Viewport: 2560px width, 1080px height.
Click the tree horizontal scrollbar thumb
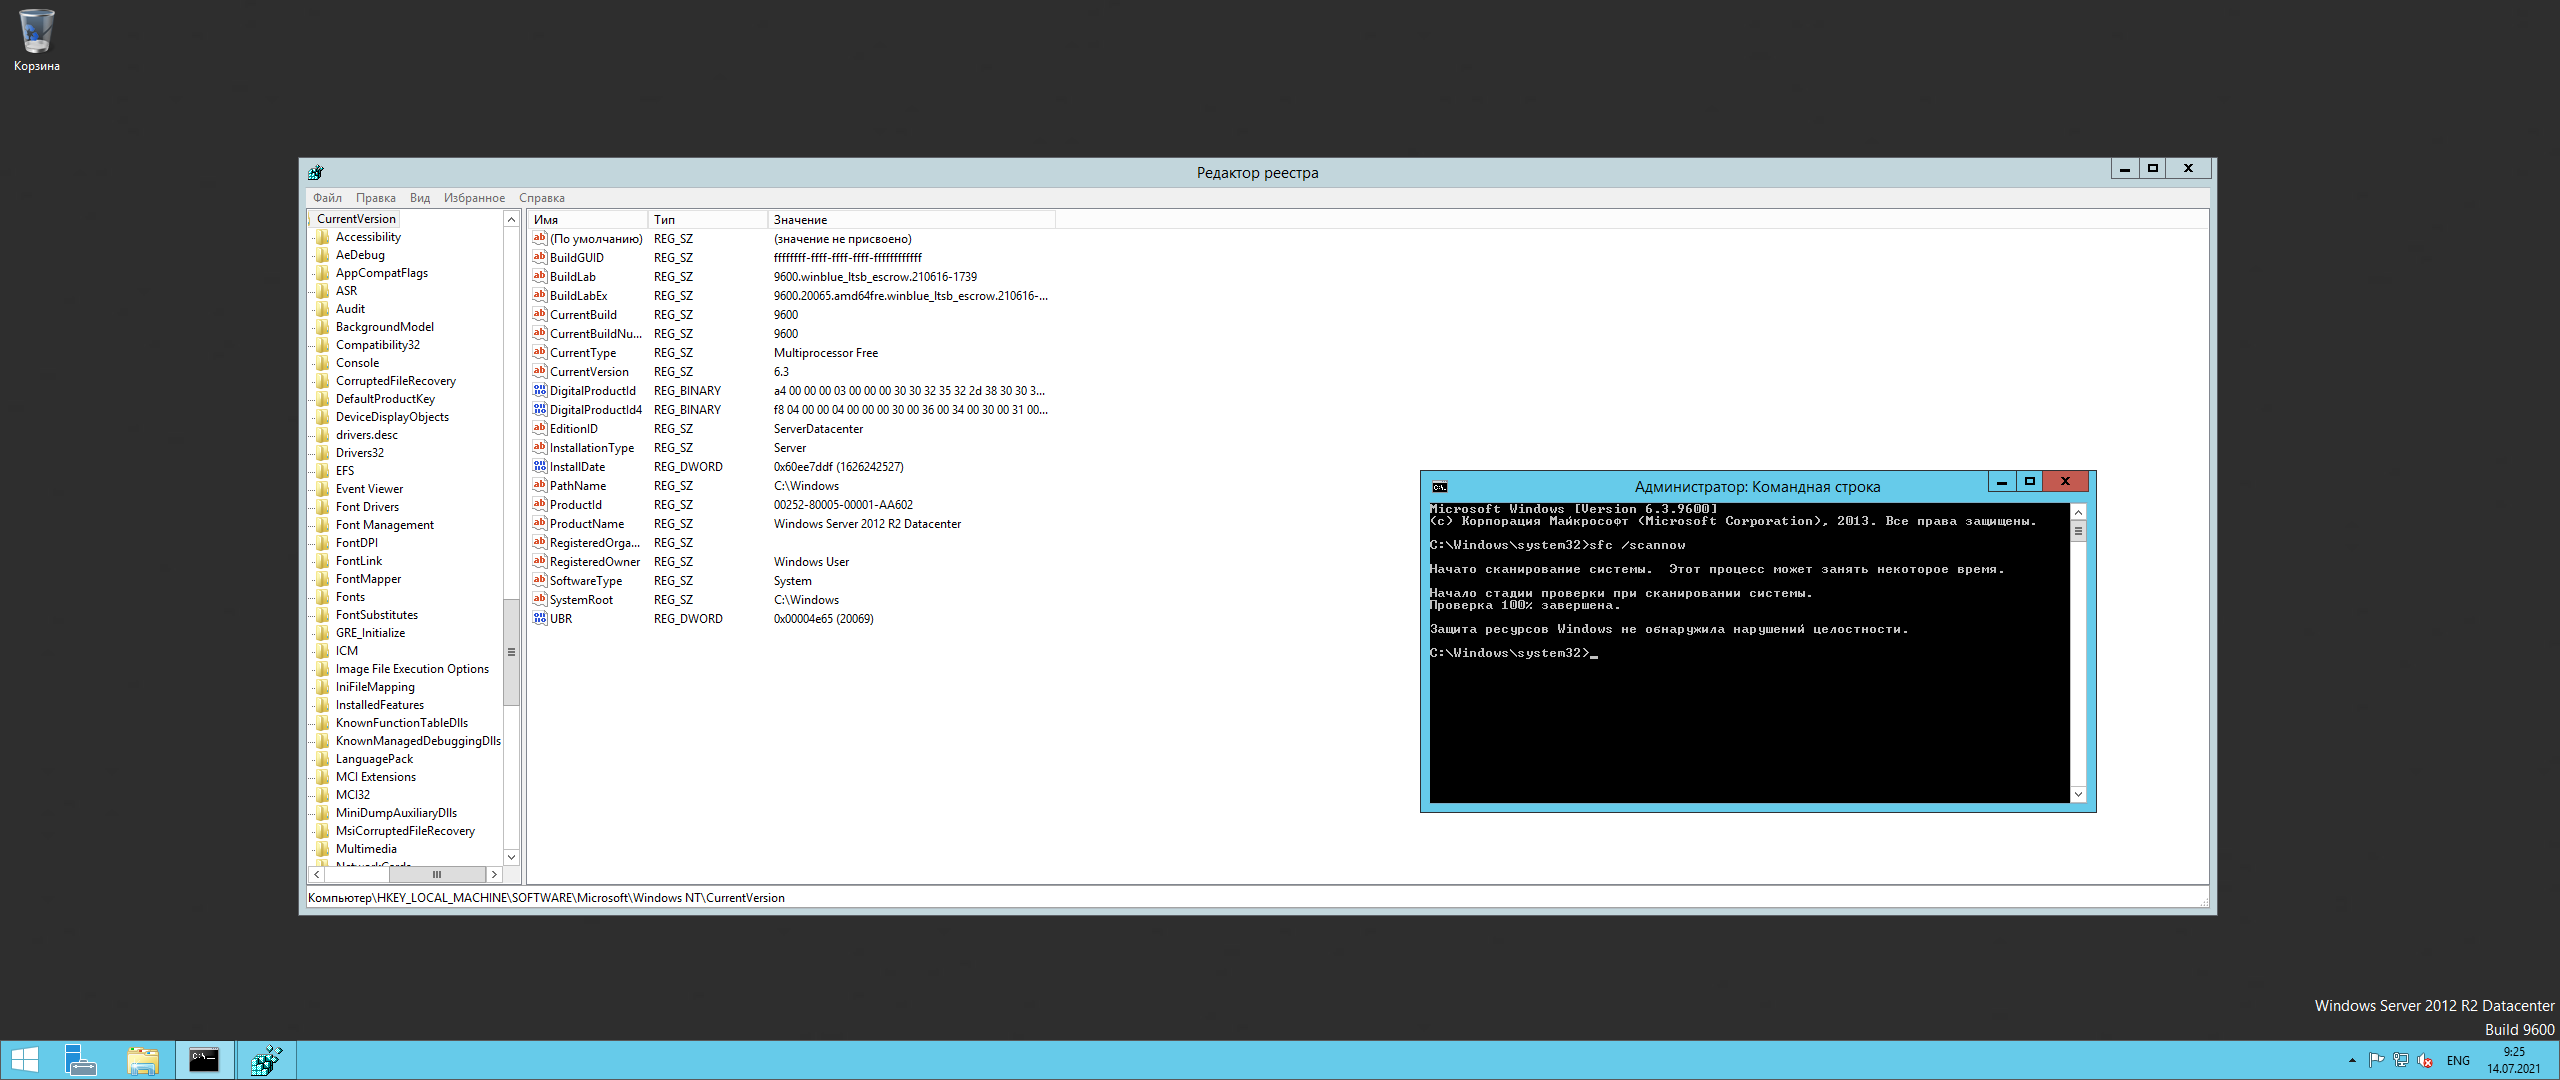click(437, 874)
